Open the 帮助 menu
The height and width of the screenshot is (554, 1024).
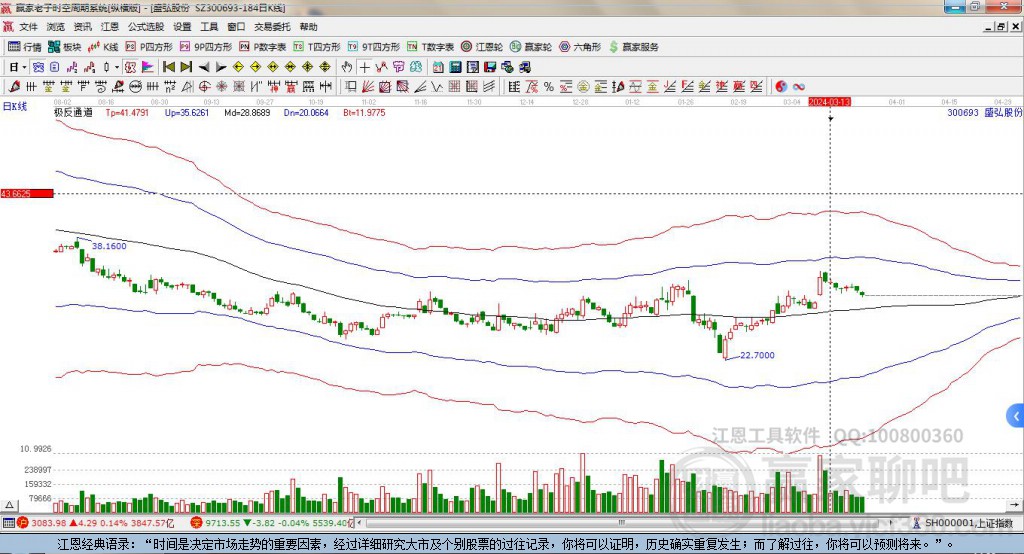308,27
